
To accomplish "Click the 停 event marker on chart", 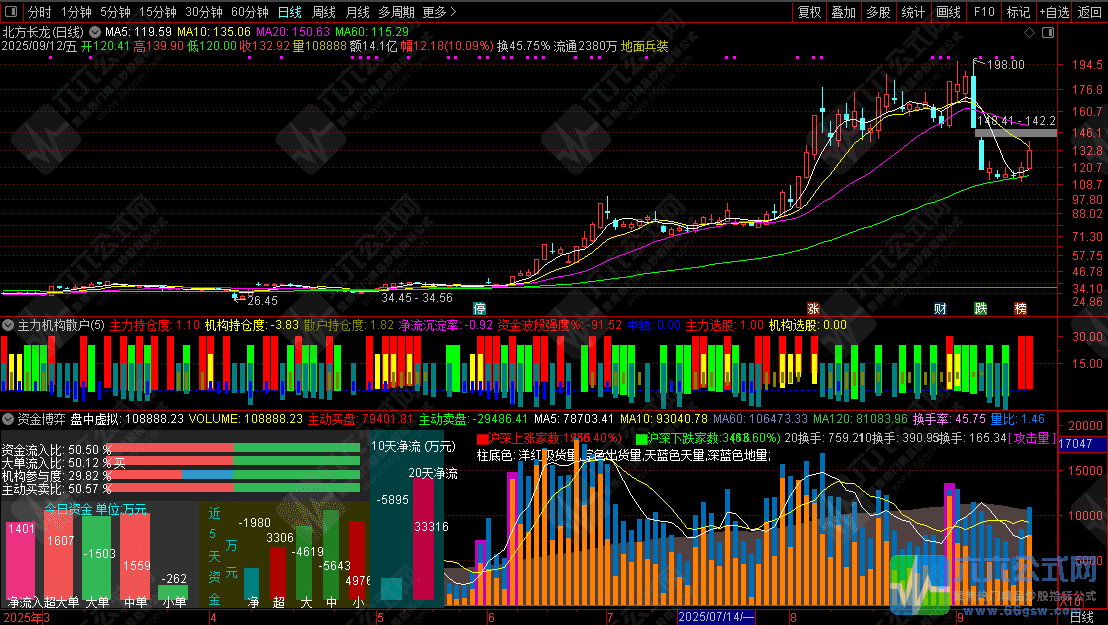I will [480, 307].
